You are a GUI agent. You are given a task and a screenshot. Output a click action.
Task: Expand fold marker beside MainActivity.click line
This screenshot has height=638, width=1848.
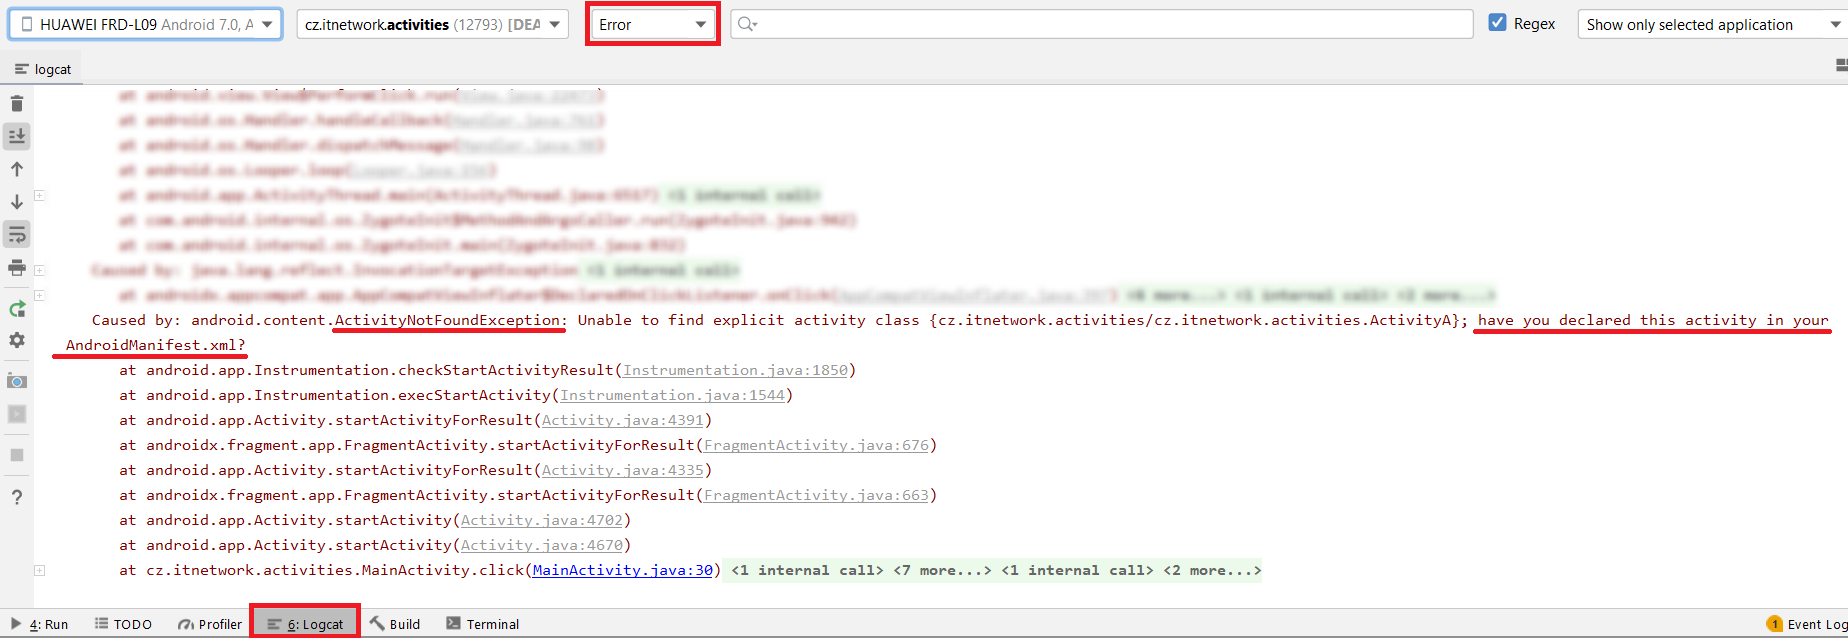39,570
